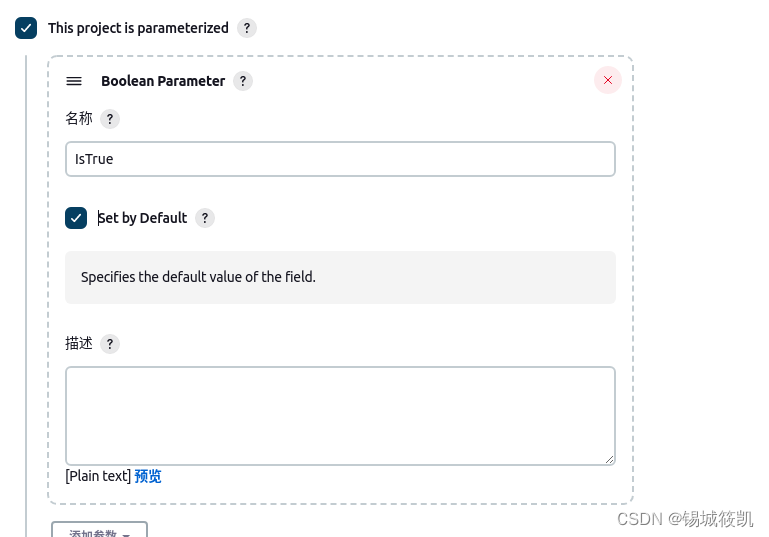Open help icon next to 描述
769x537 pixels.
pos(110,344)
